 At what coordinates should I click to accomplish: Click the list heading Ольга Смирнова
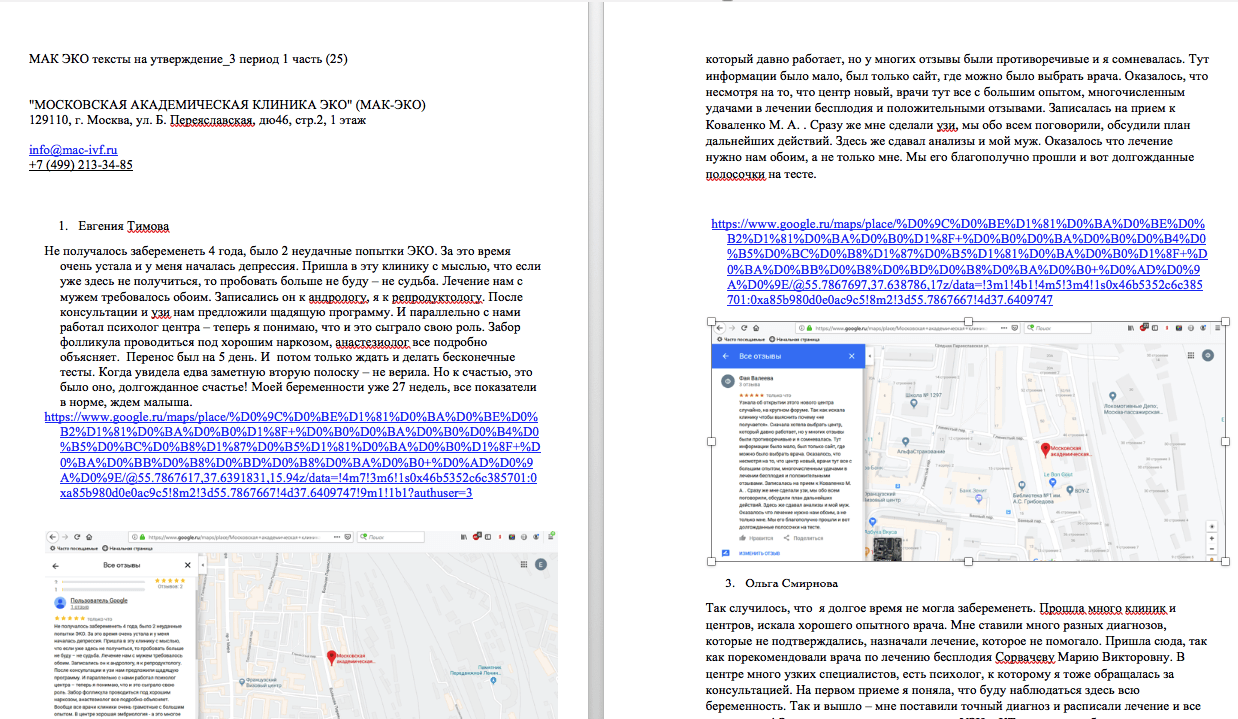tap(791, 583)
